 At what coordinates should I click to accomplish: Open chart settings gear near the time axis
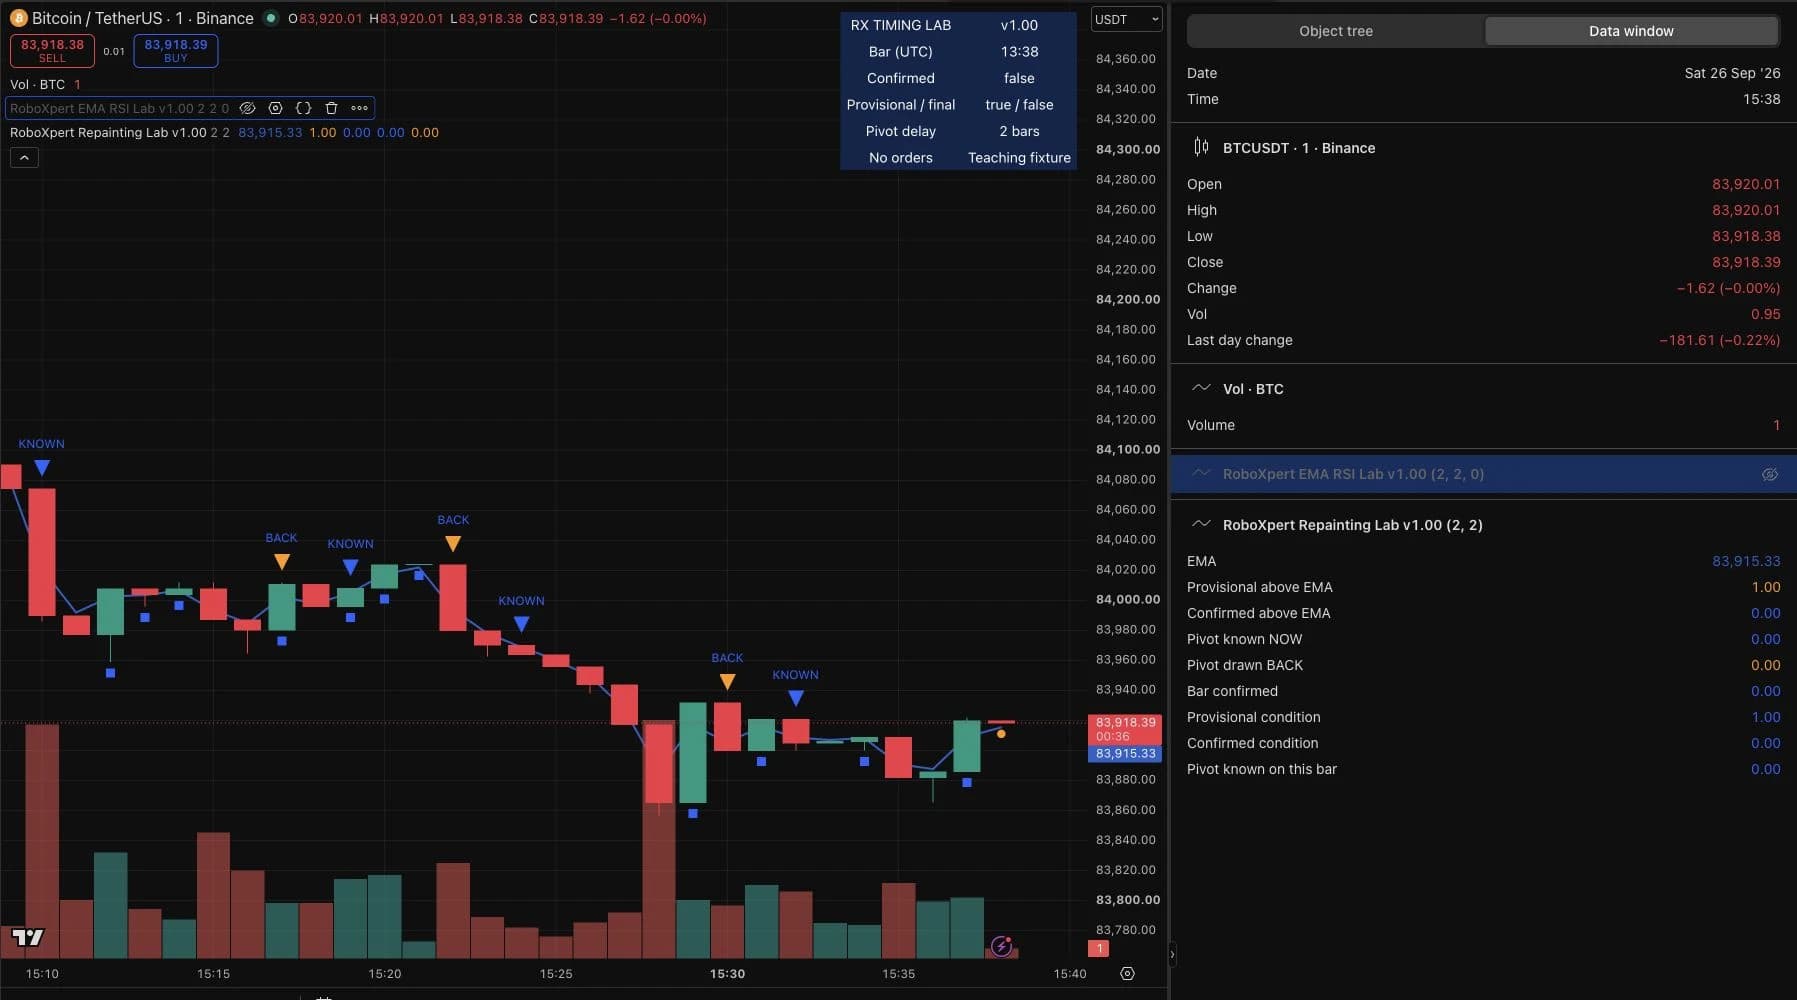click(1127, 973)
